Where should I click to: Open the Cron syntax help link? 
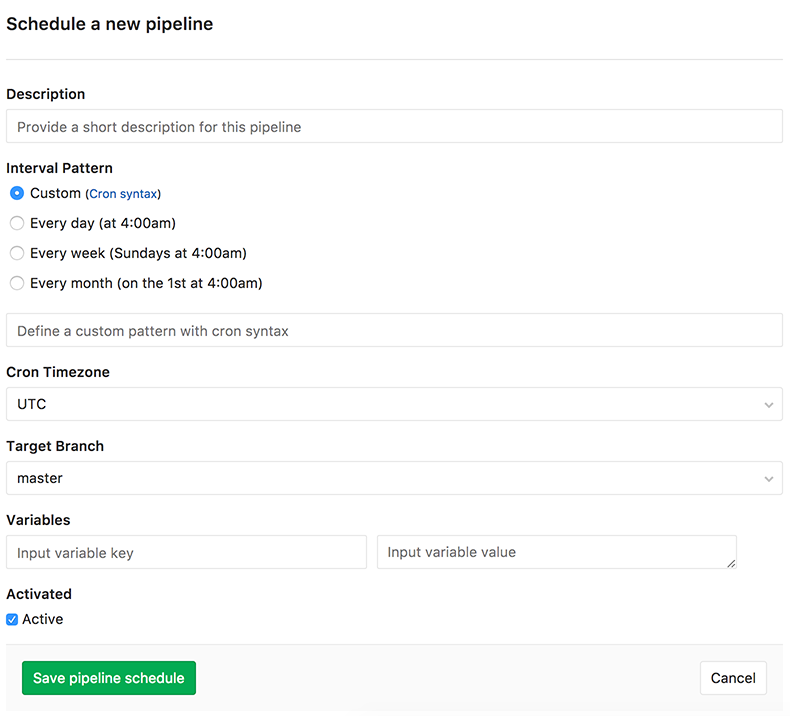coord(123,194)
